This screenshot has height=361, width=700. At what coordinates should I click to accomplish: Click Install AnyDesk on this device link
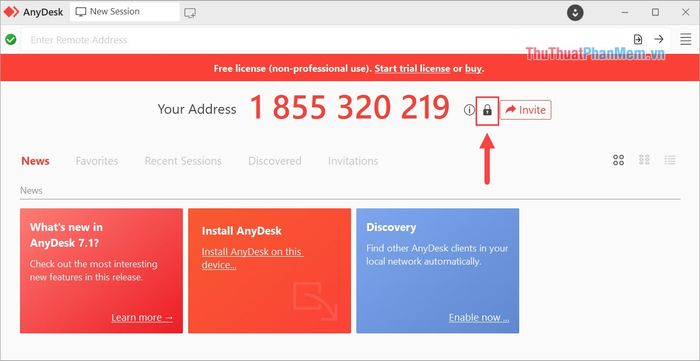coord(253,258)
